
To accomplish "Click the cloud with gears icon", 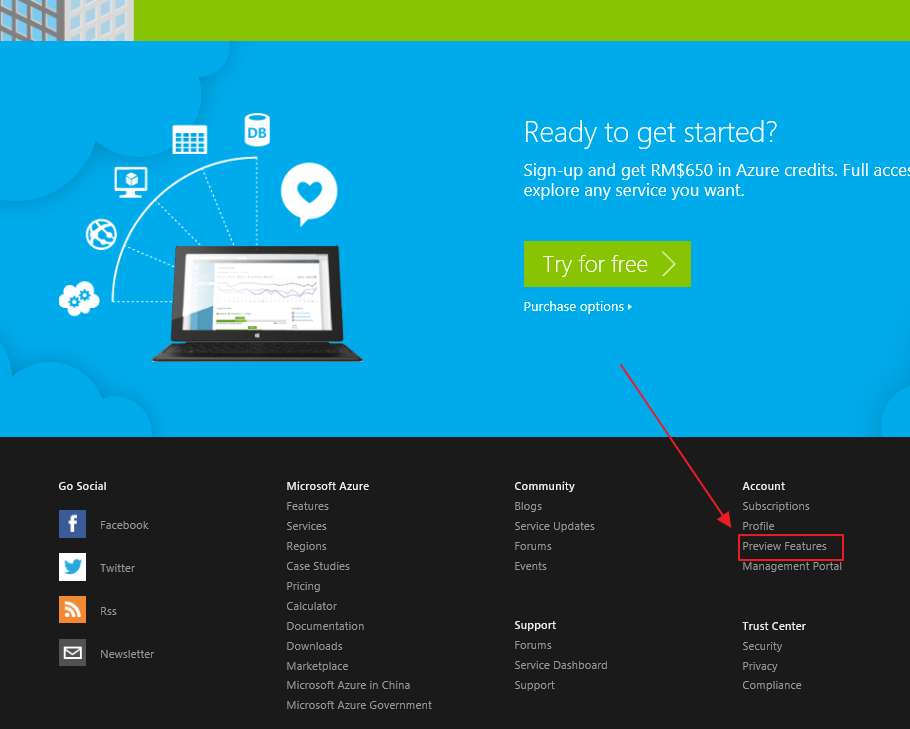I will [x=79, y=298].
